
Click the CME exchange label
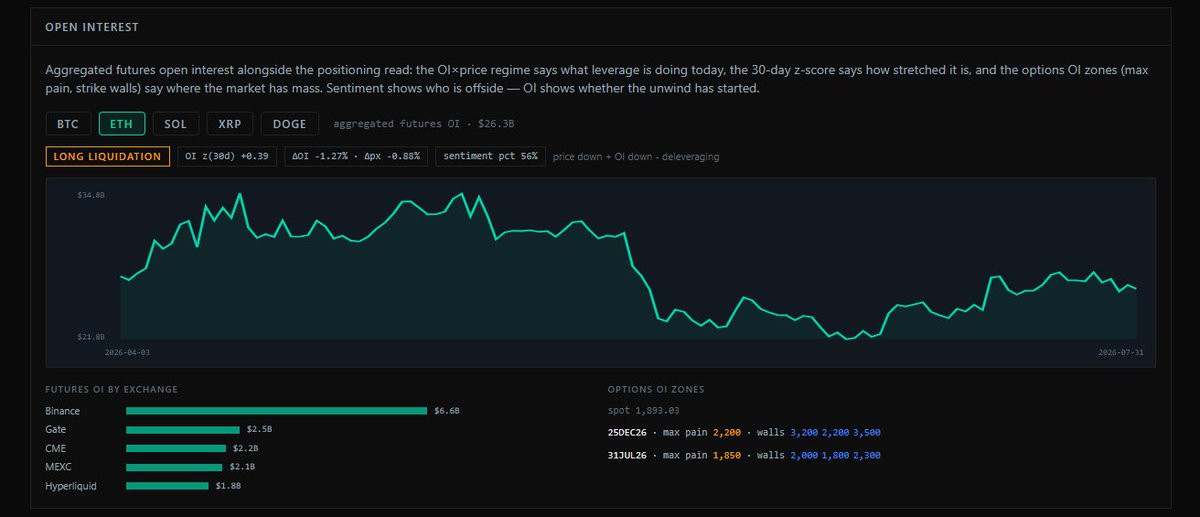click(x=56, y=448)
